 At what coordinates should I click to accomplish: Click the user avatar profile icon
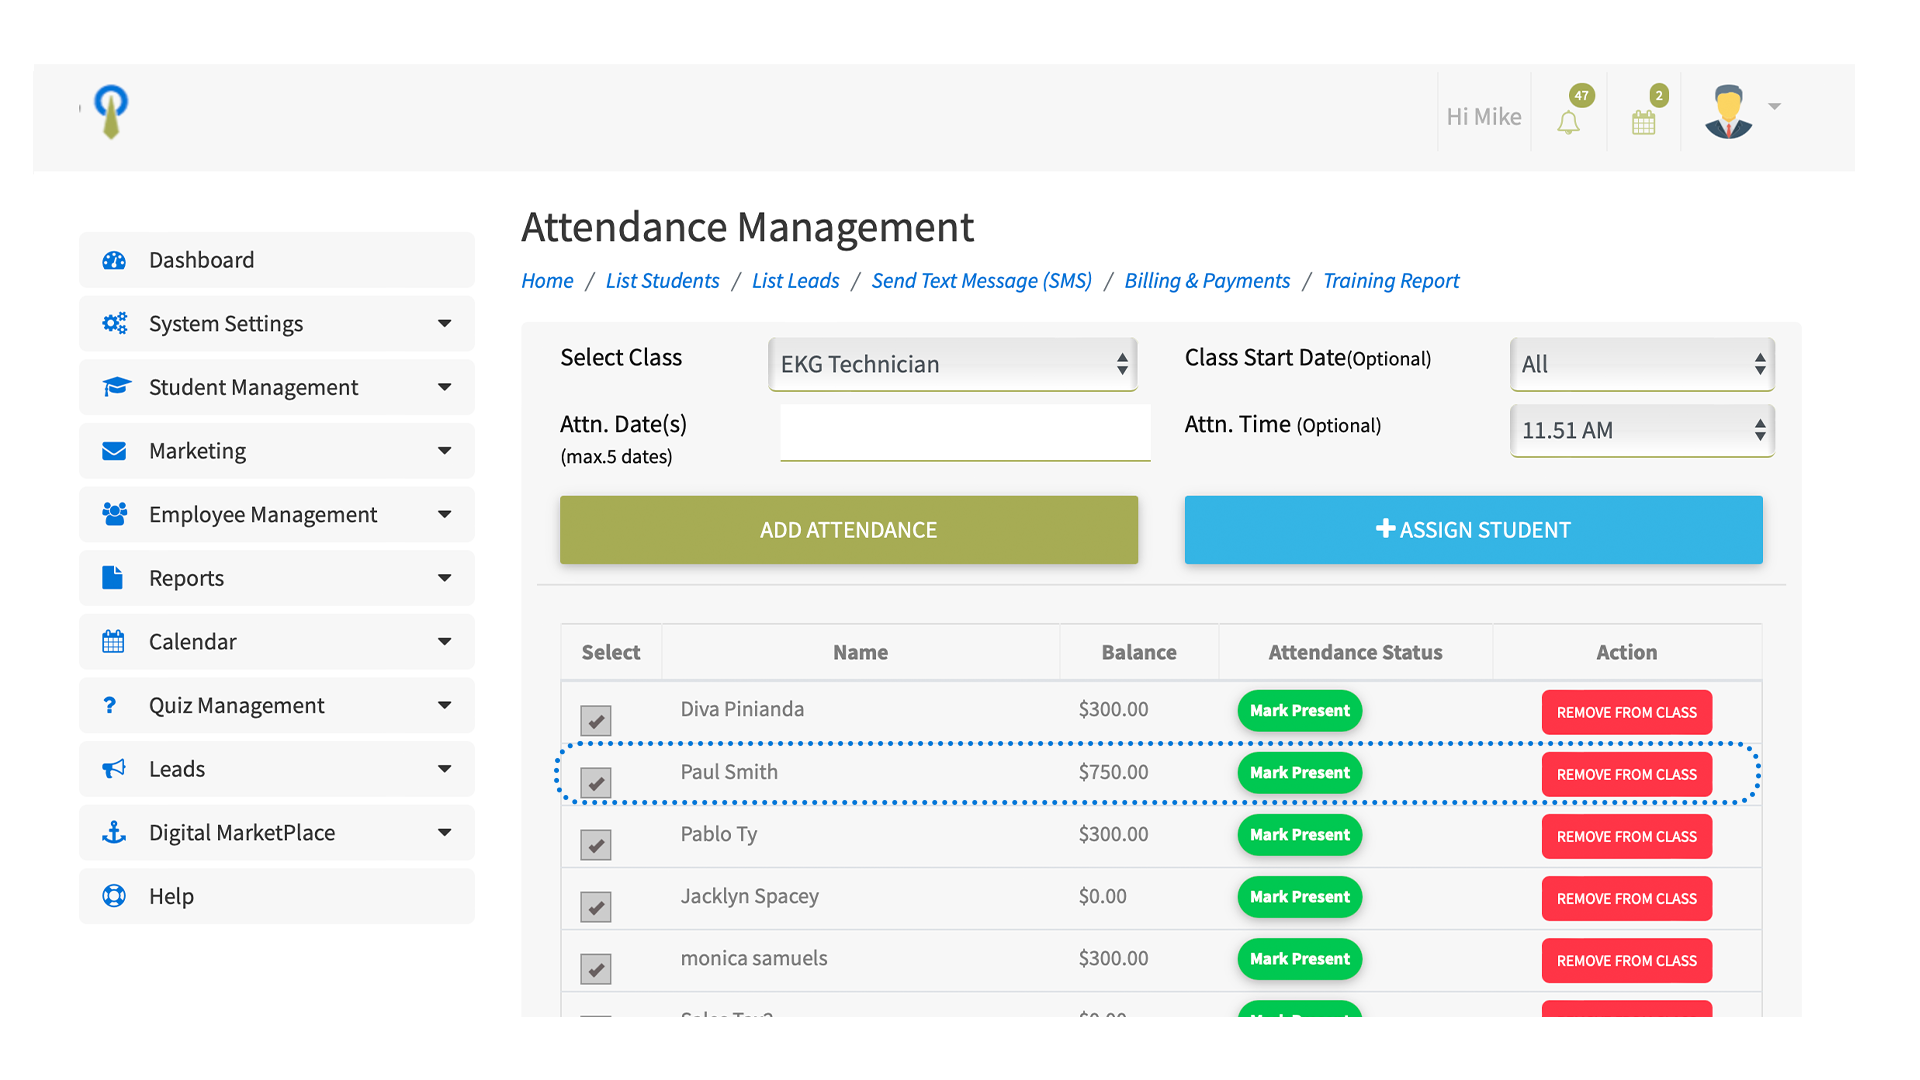tap(1728, 111)
